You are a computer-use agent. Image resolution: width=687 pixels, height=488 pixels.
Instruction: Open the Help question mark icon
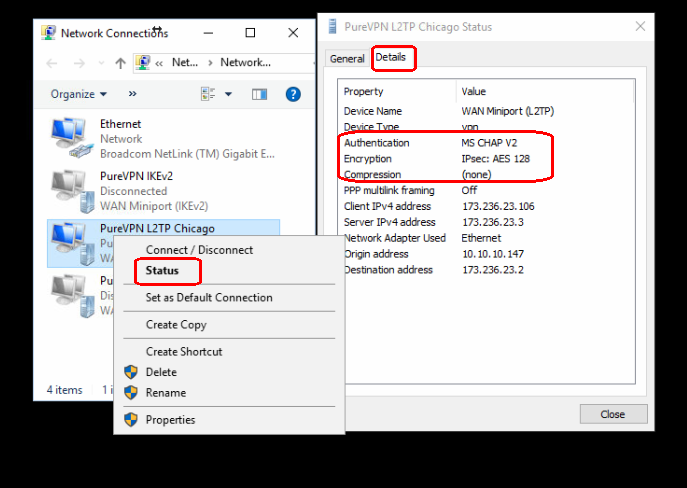pos(293,94)
